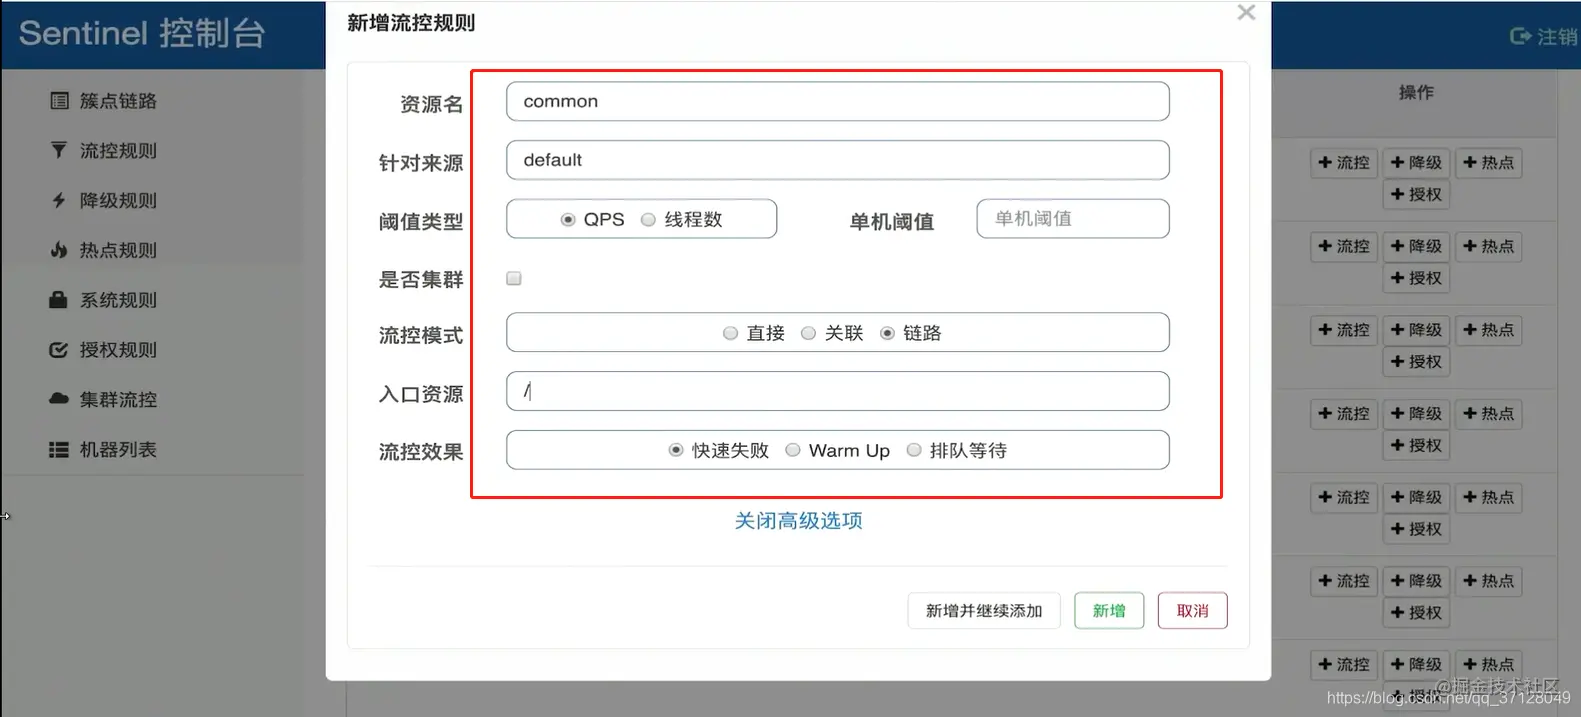Click the list icon for machine list
1581x717 pixels.
click(x=59, y=450)
